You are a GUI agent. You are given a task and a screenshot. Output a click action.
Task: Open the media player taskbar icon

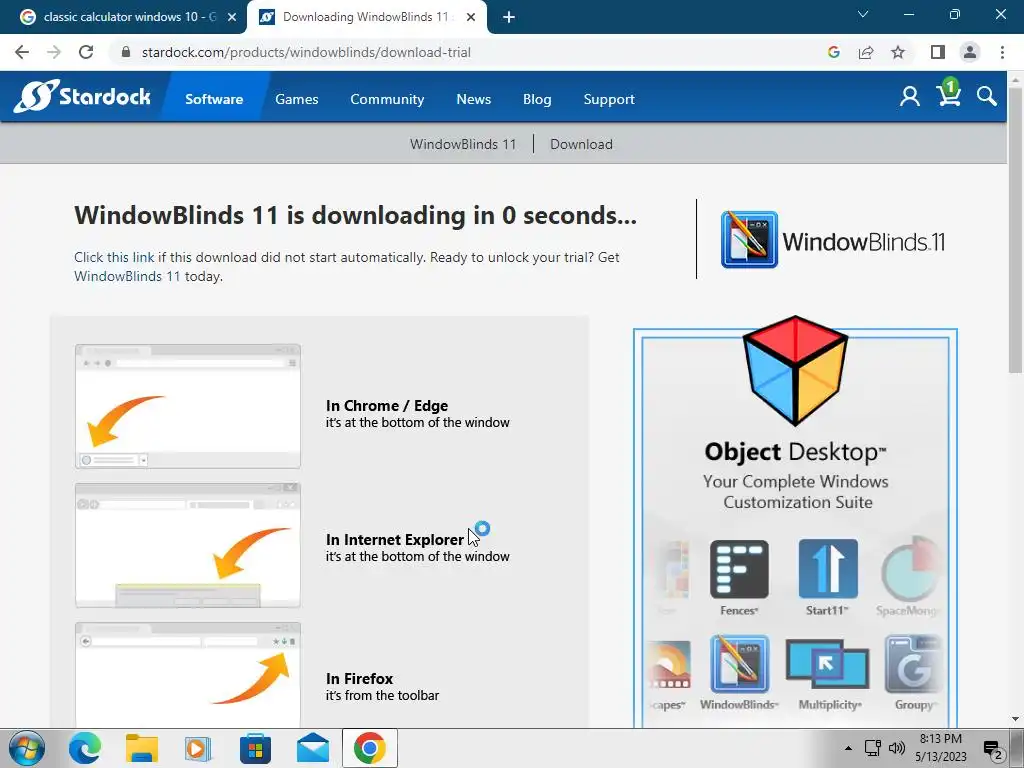[x=198, y=748]
